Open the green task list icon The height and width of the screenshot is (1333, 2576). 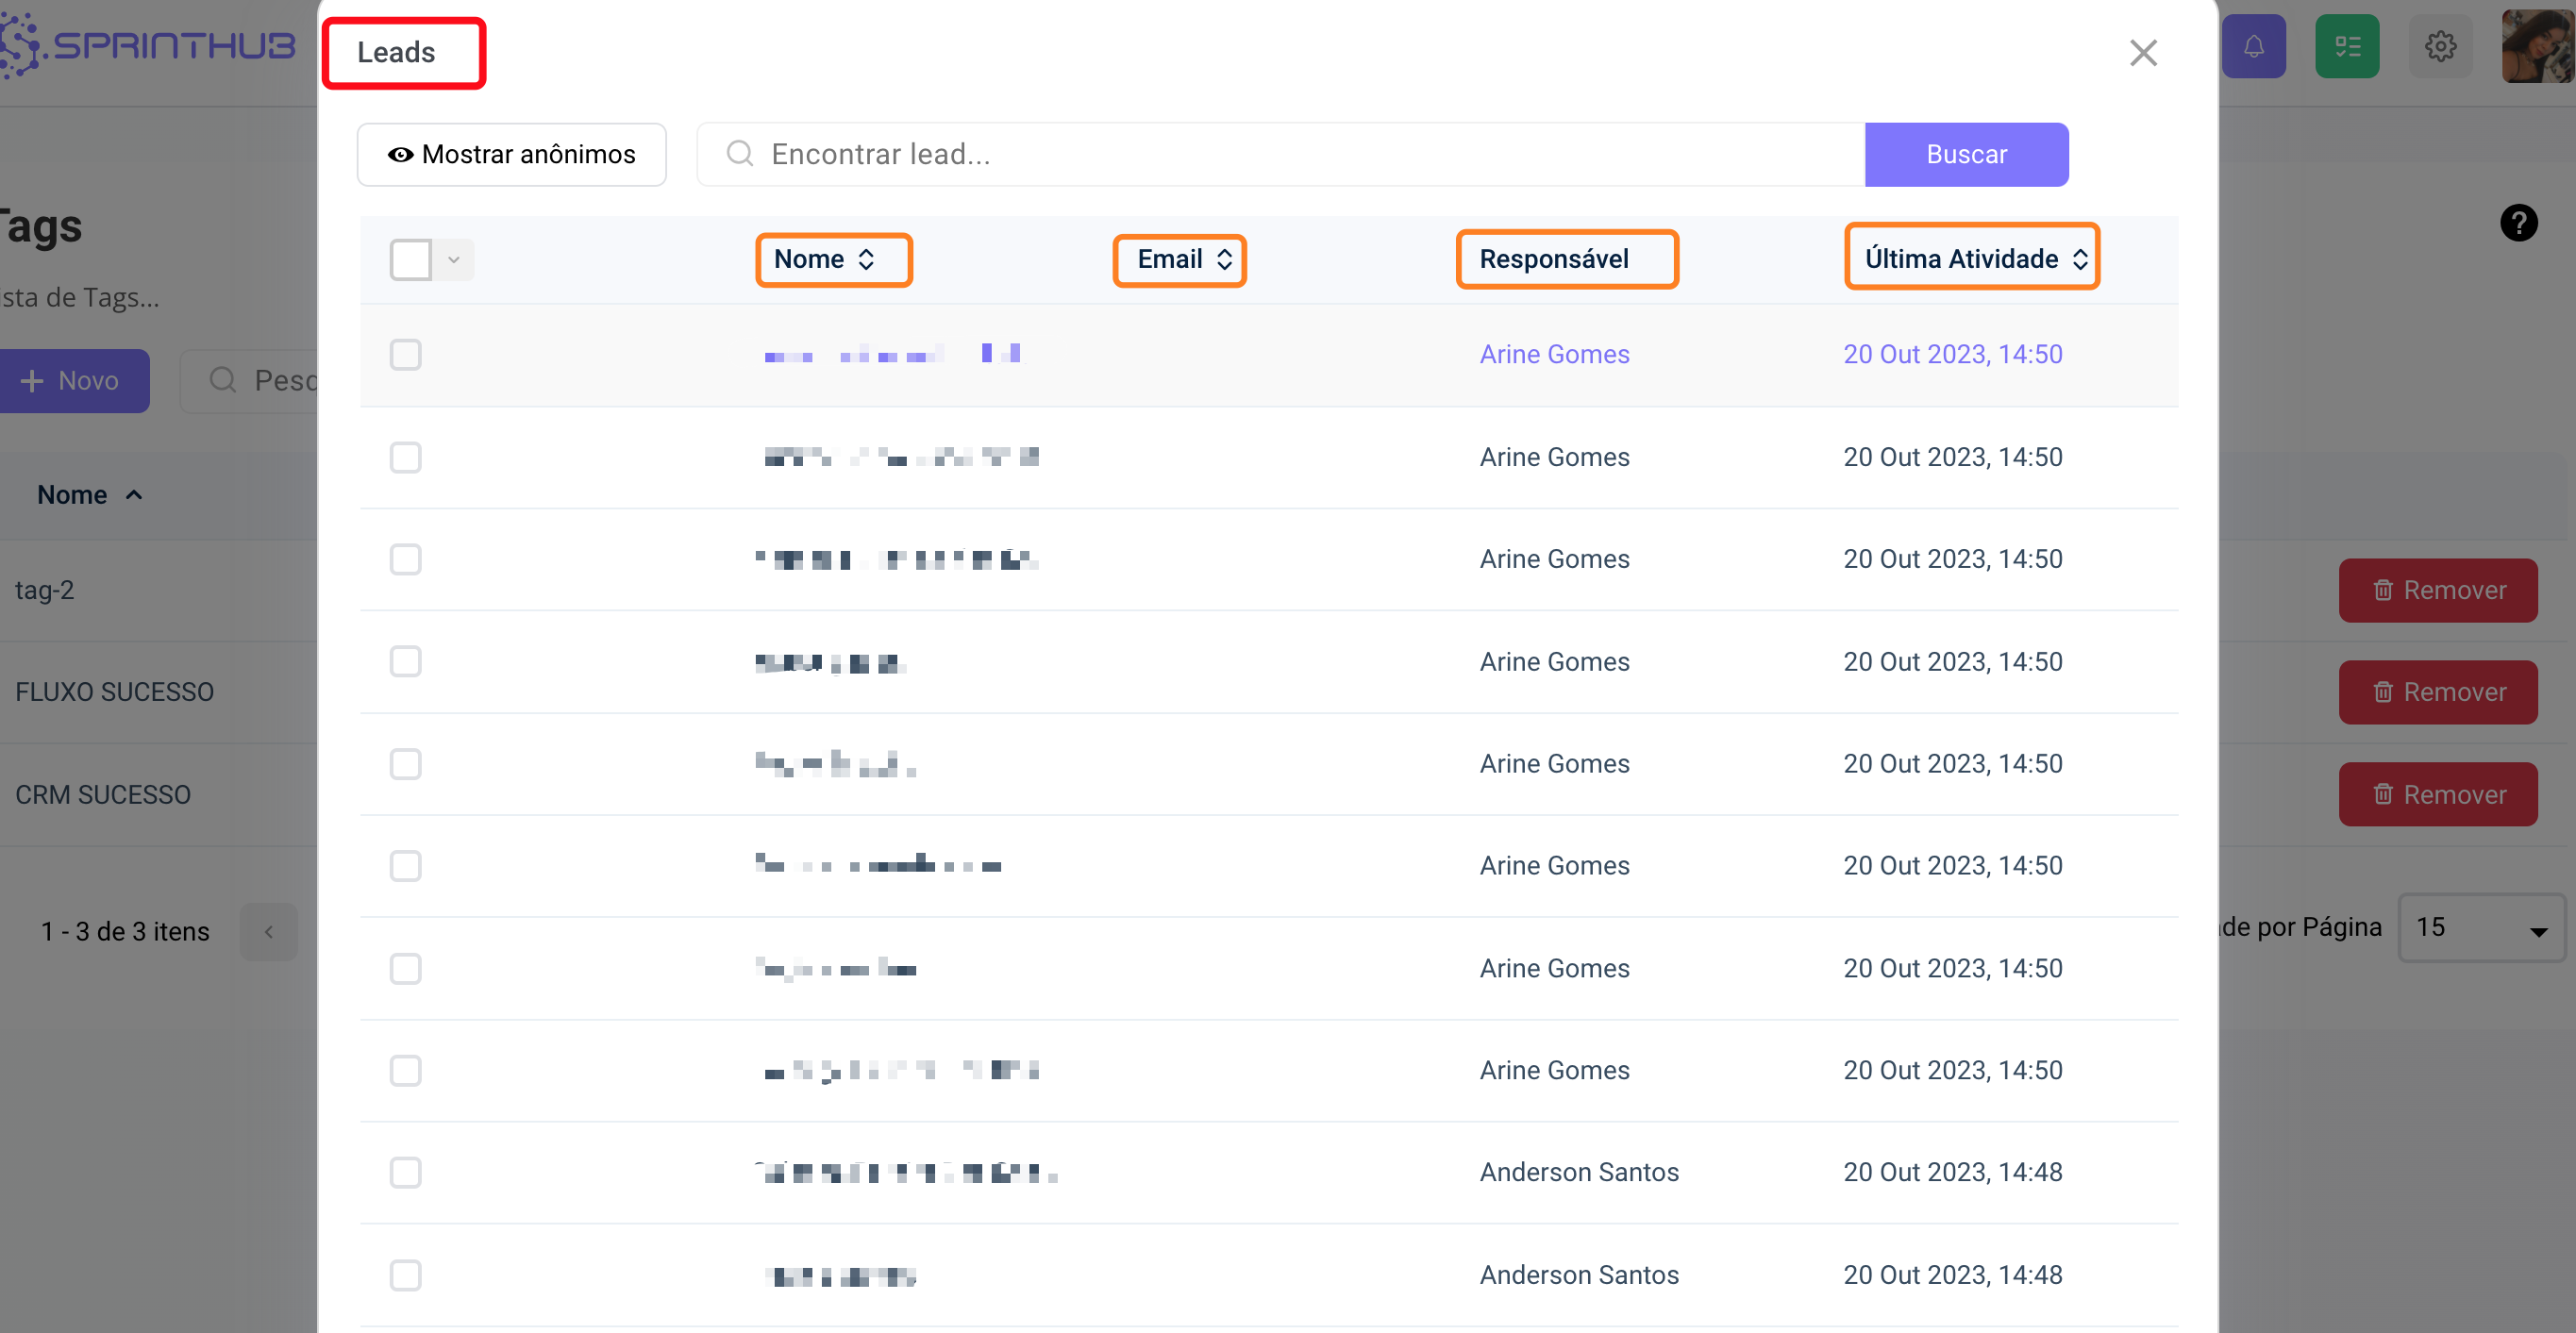point(2346,47)
